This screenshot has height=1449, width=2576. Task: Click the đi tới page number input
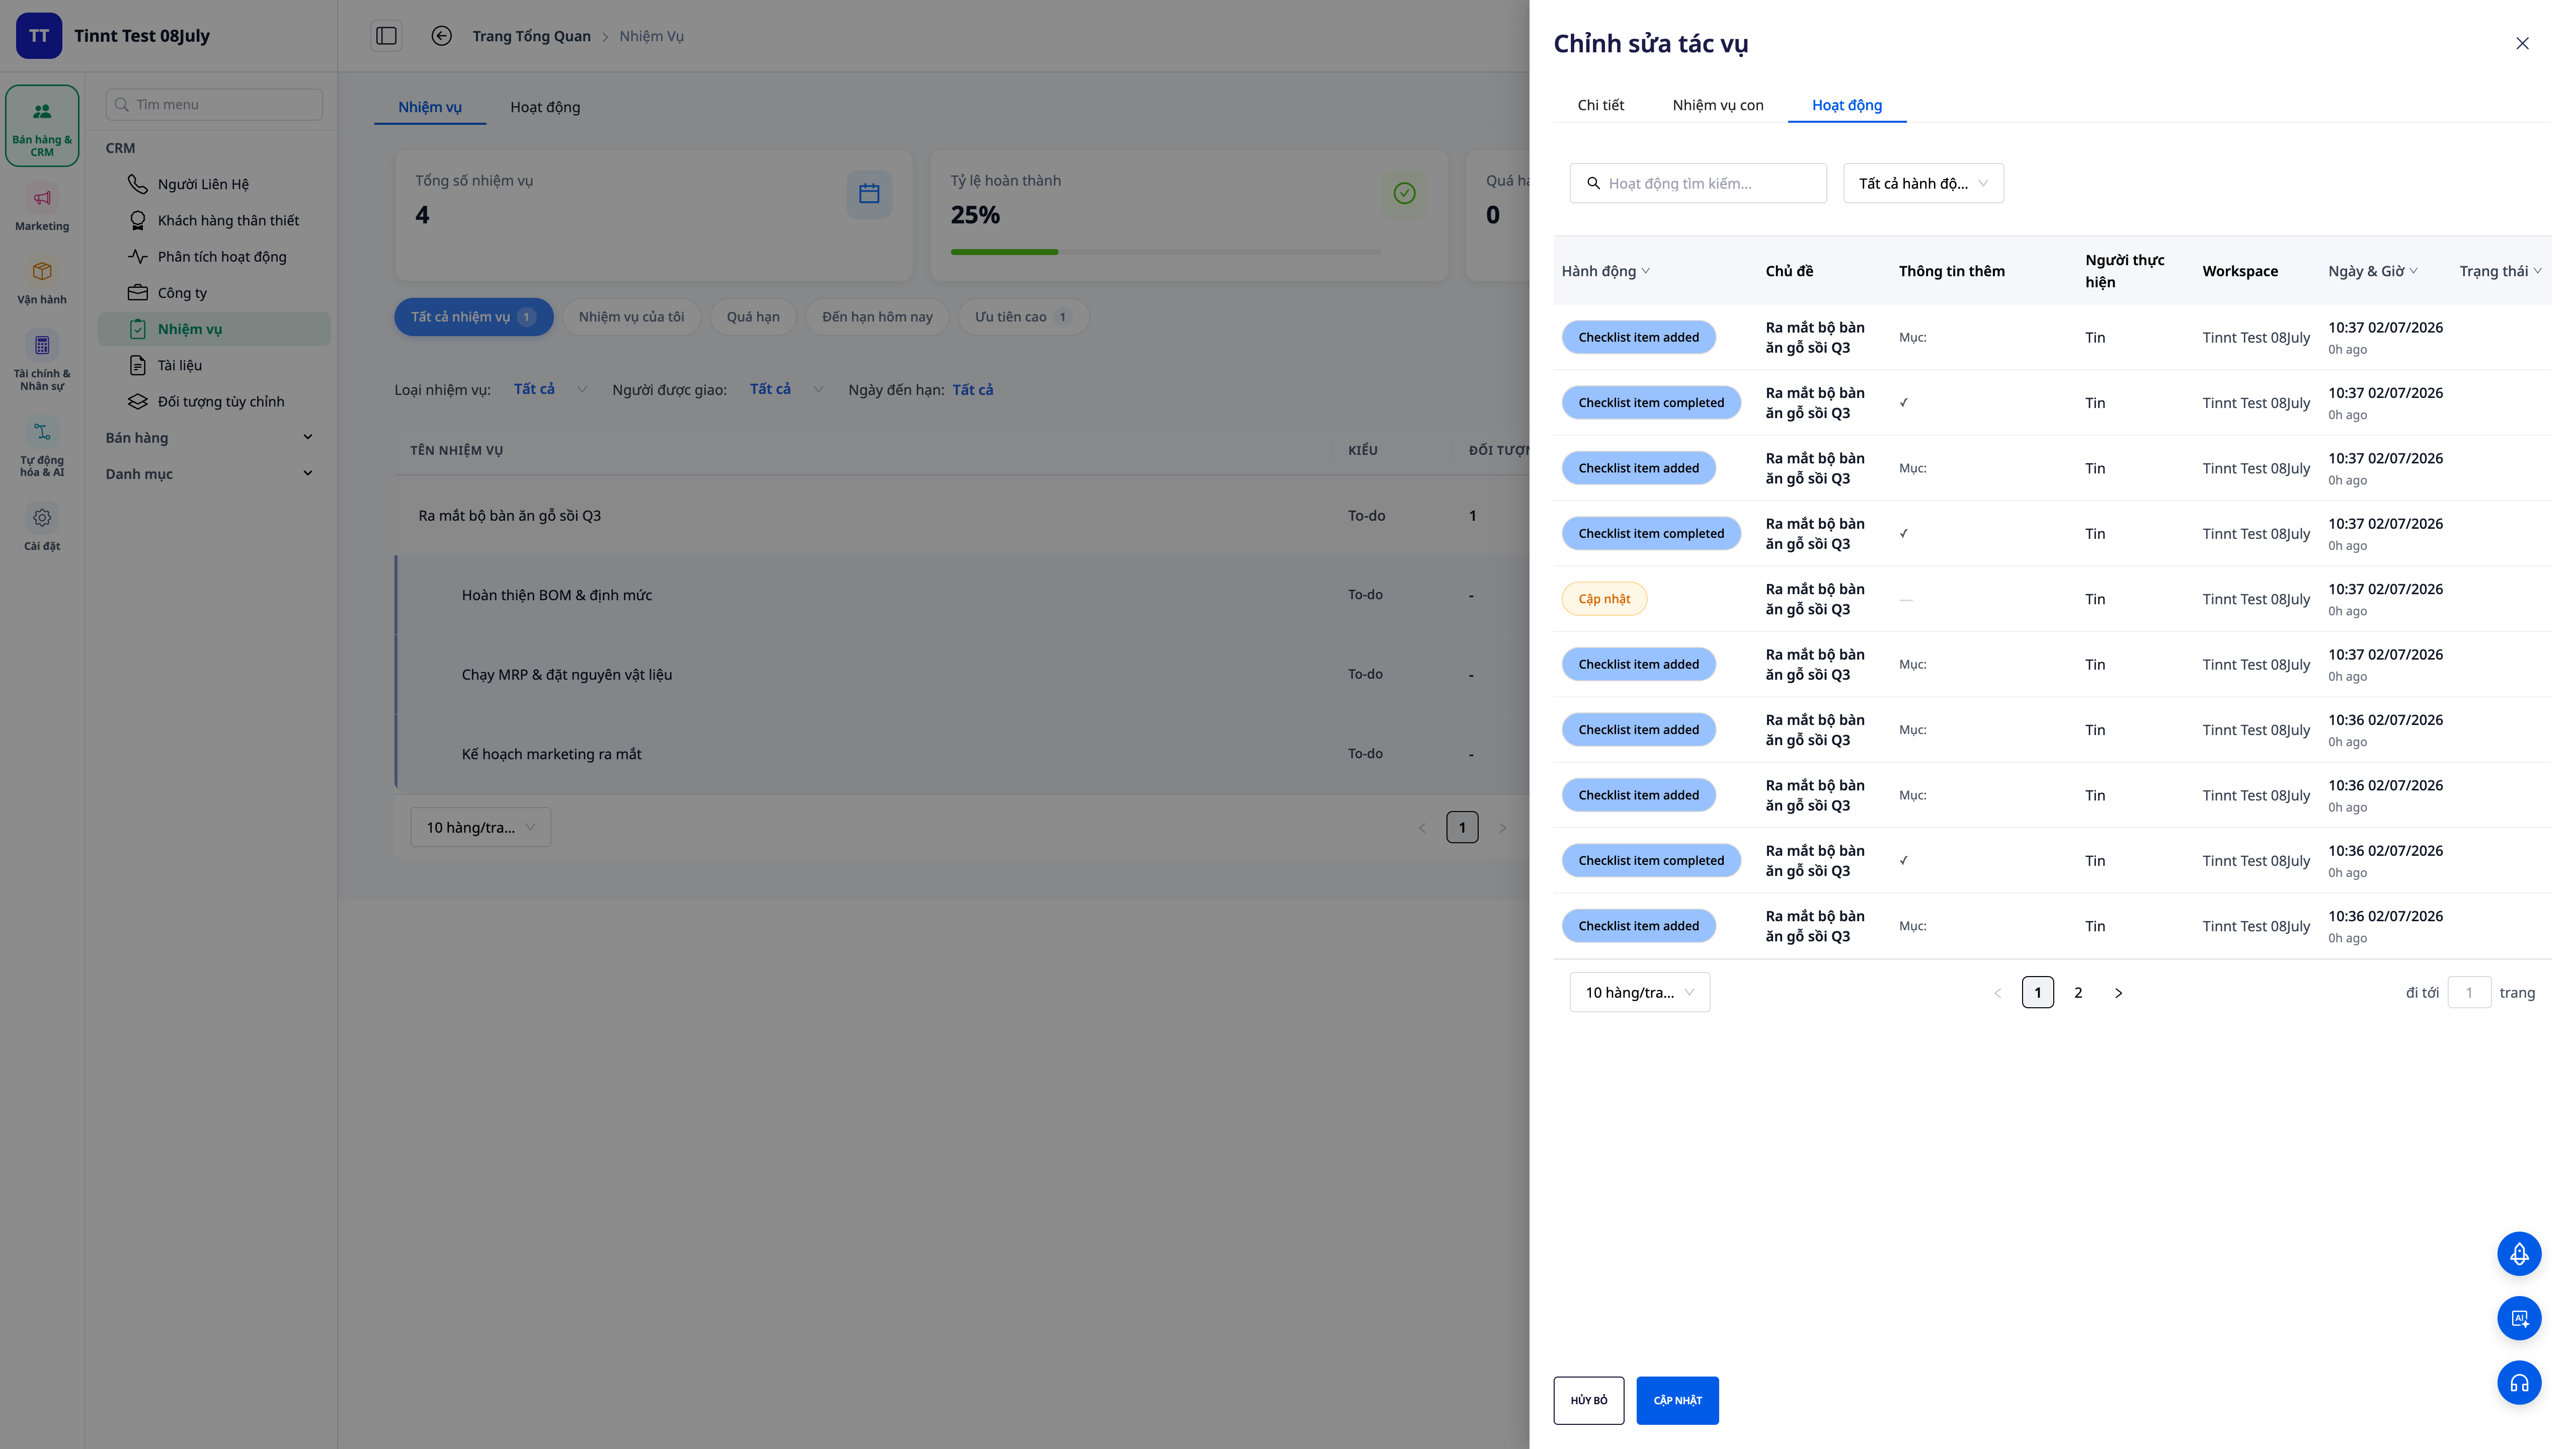click(2468, 993)
